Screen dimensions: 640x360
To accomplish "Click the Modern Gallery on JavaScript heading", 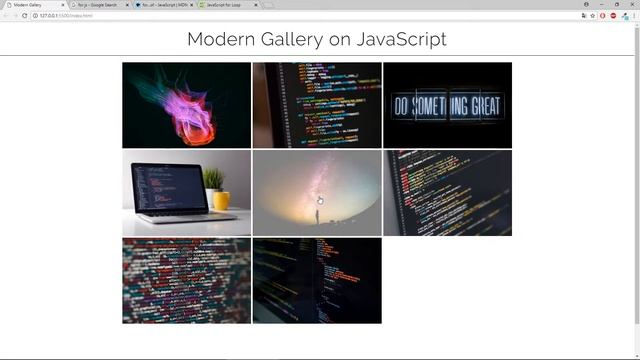I will [x=317, y=40].
